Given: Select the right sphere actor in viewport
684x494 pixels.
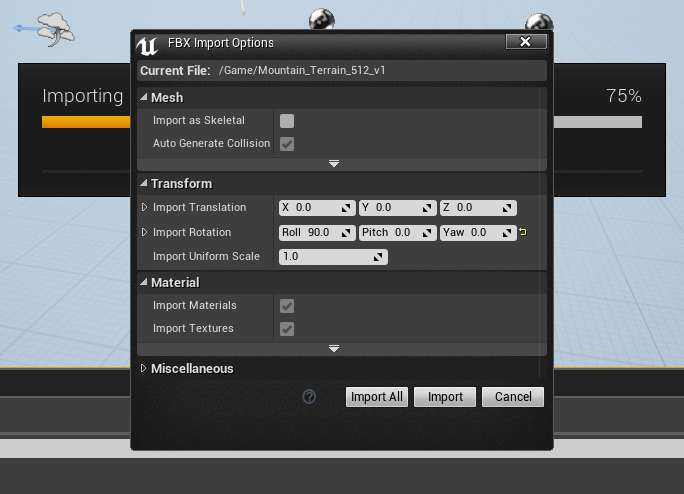Looking at the screenshot, I should [539, 22].
